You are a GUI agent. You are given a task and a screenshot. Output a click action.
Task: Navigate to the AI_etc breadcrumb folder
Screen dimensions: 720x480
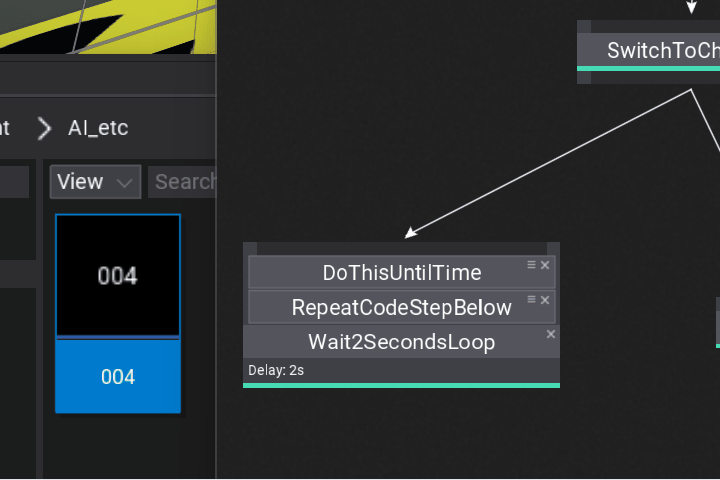[x=98, y=128]
